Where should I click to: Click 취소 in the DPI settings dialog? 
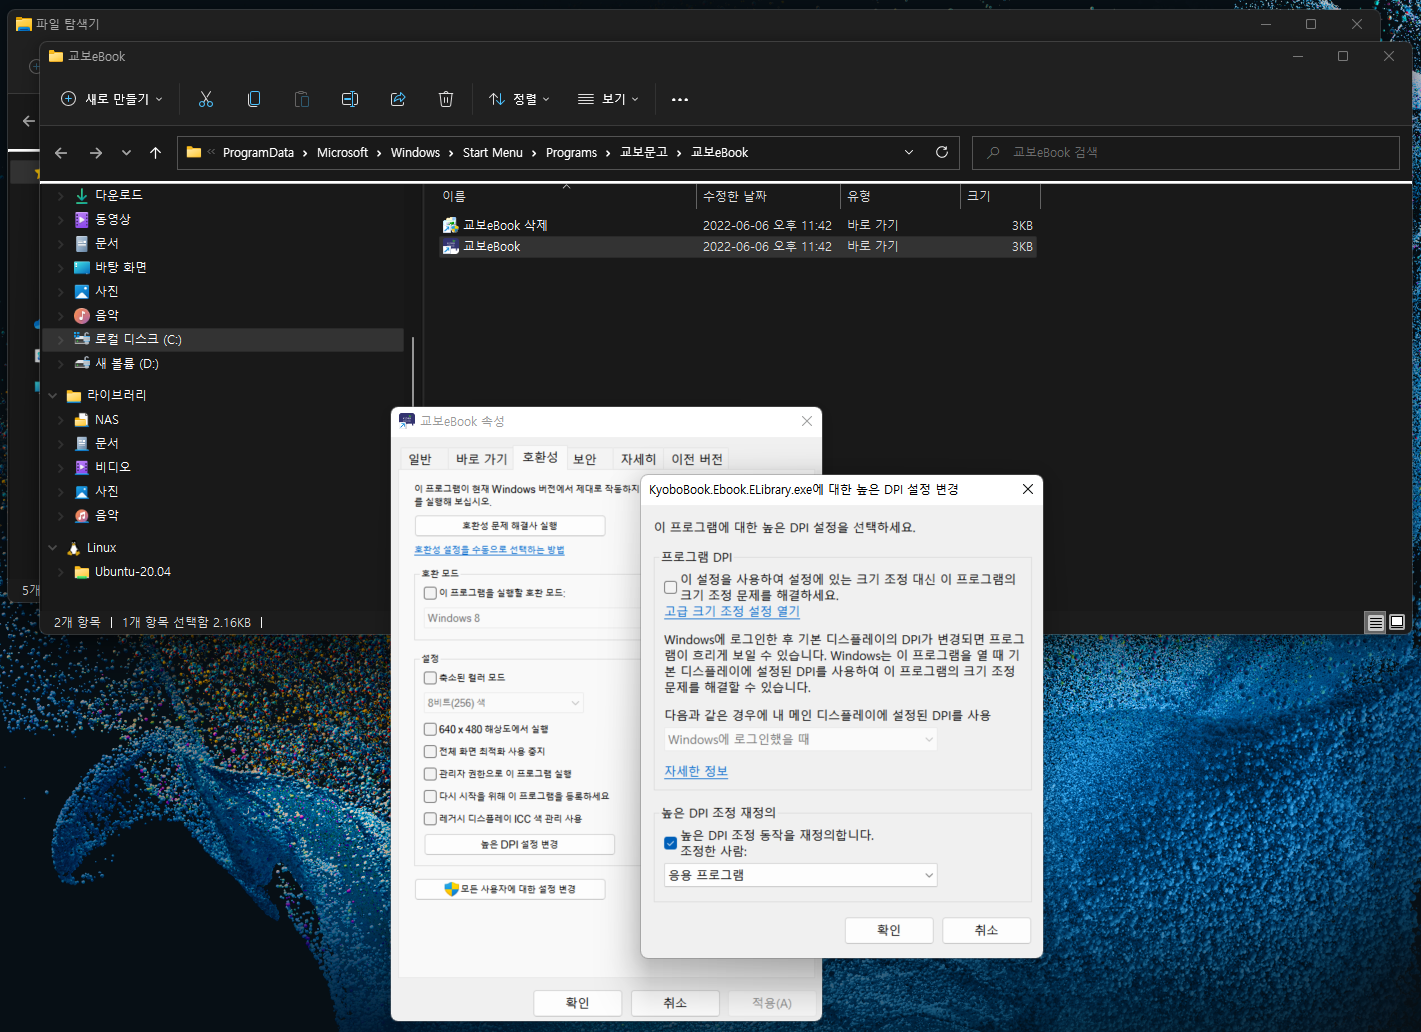point(987,930)
